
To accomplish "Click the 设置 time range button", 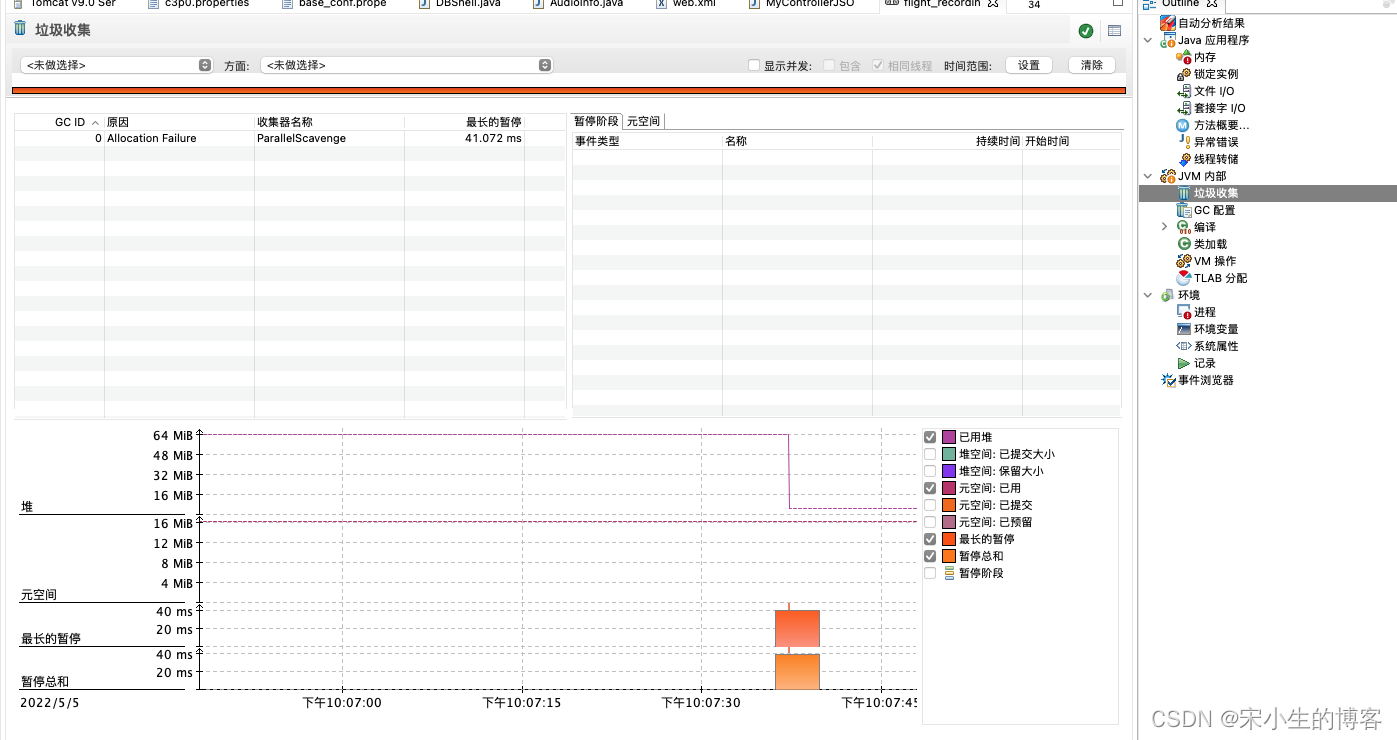I will [x=1029, y=65].
